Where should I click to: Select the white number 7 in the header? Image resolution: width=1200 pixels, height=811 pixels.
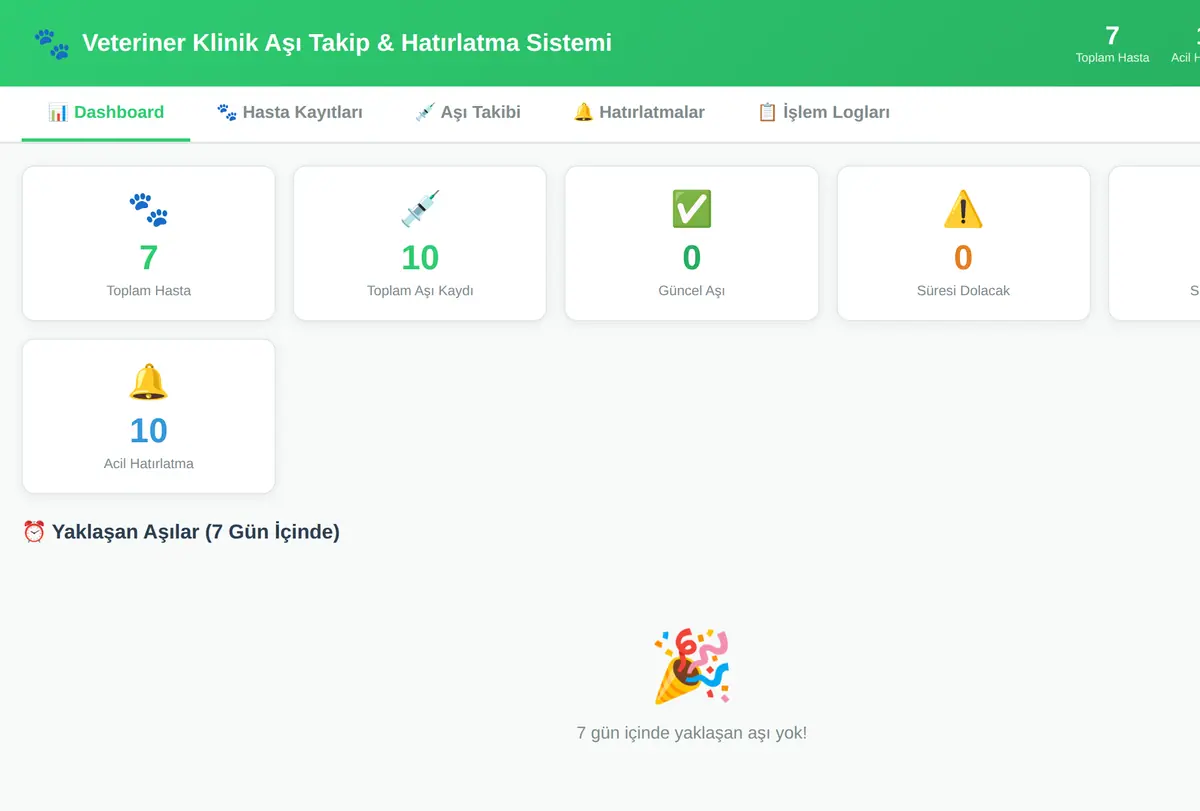click(x=1112, y=36)
